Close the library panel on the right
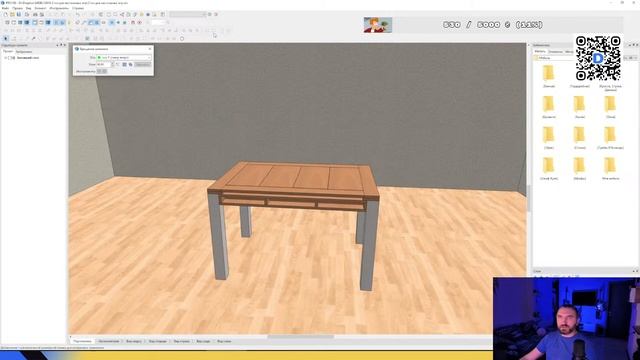The width and height of the screenshot is (640, 360). pyautogui.click(x=637, y=45)
